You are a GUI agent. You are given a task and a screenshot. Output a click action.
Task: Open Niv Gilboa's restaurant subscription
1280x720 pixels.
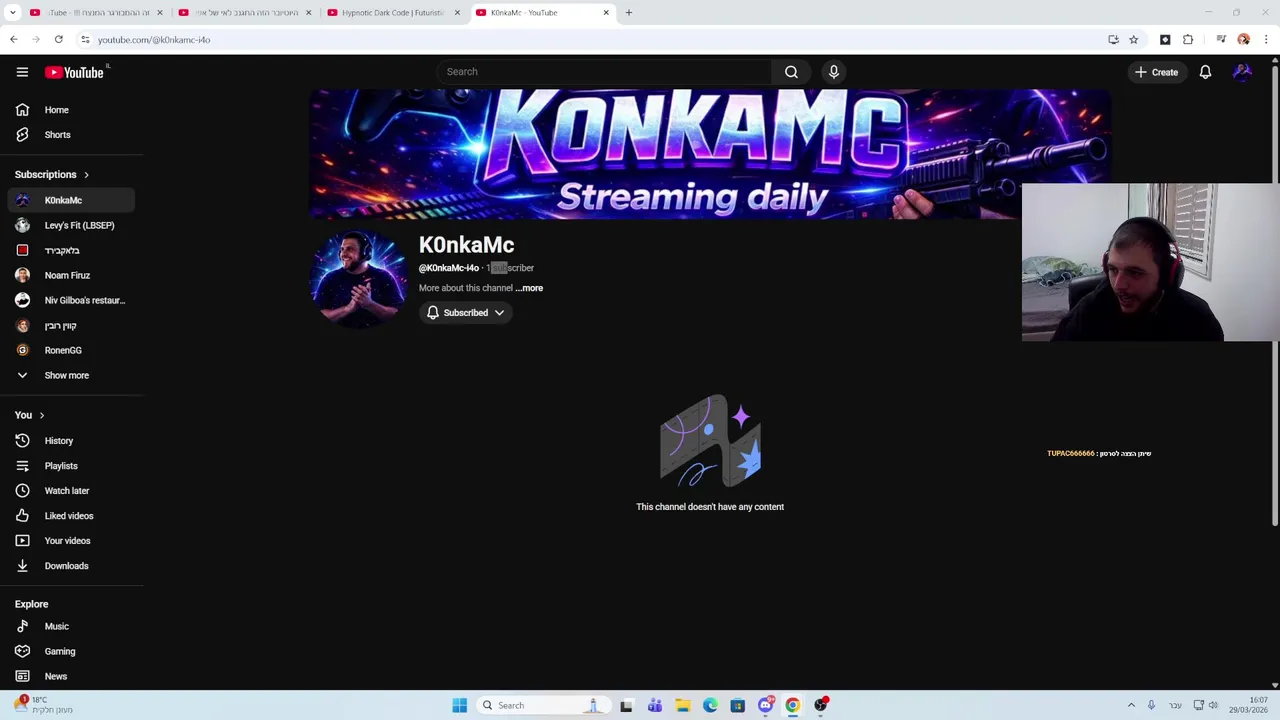[x=71, y=300]
